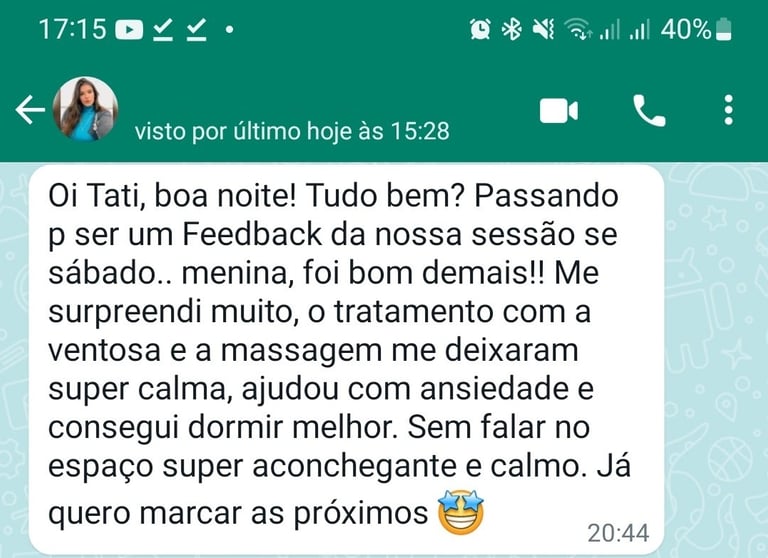Image resolution: width=768 pixels, height=558 pixels.
Task: Tap the YouTube notification icon in status bar
Action: coord(129,30)
